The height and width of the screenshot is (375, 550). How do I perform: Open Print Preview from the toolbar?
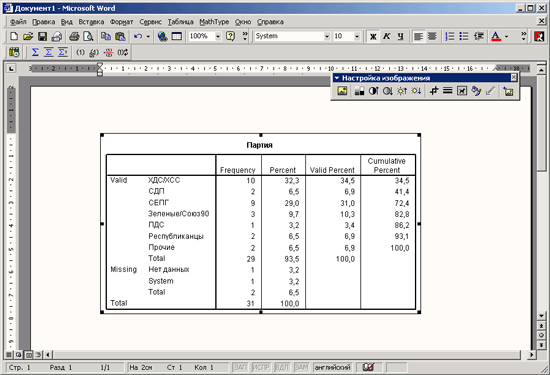pos(88,36)
